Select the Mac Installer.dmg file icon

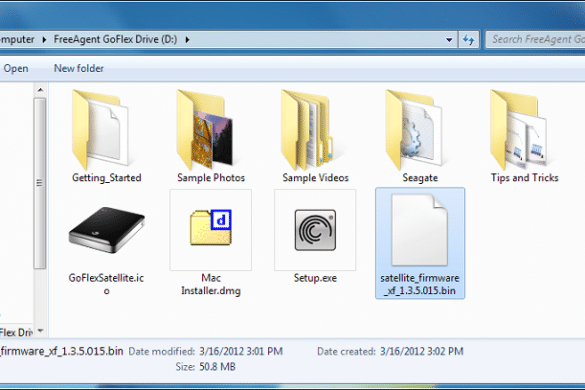(x=211, y=228)
